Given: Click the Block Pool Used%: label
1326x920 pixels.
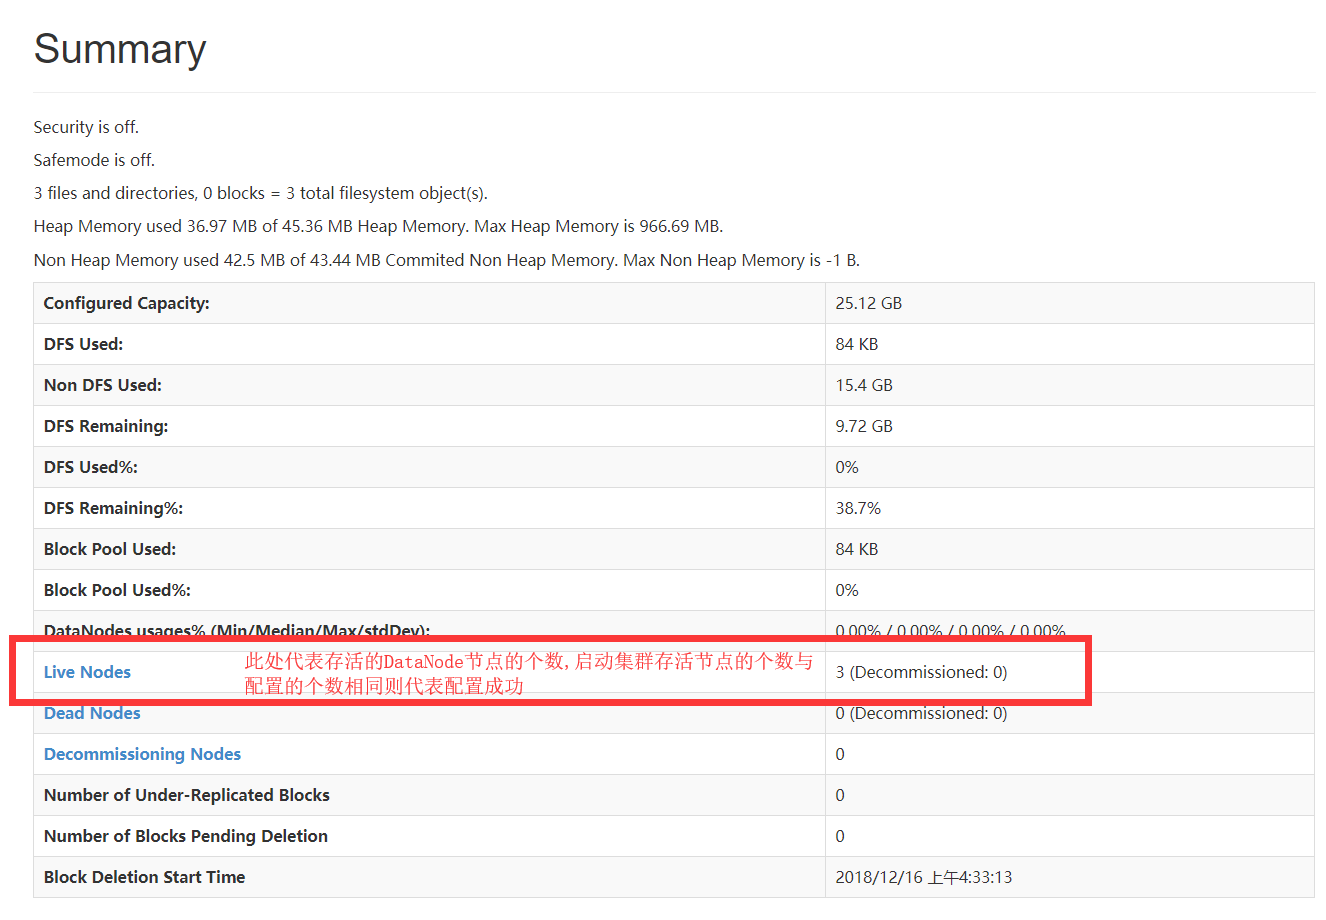Looking at the screenshot, I should tap(117, 590).
